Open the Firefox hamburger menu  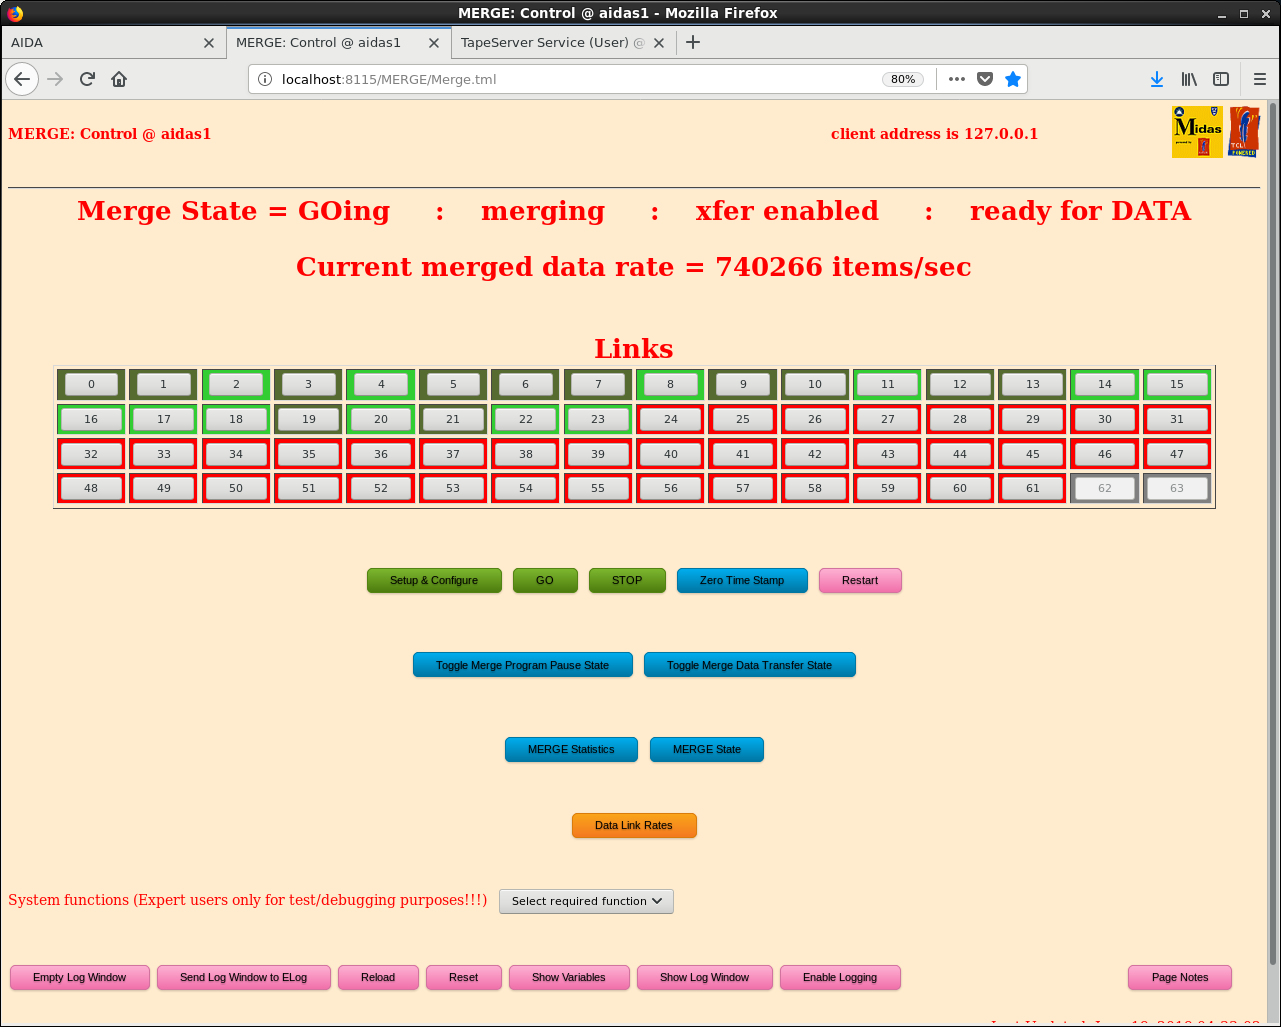point(1259,79)
